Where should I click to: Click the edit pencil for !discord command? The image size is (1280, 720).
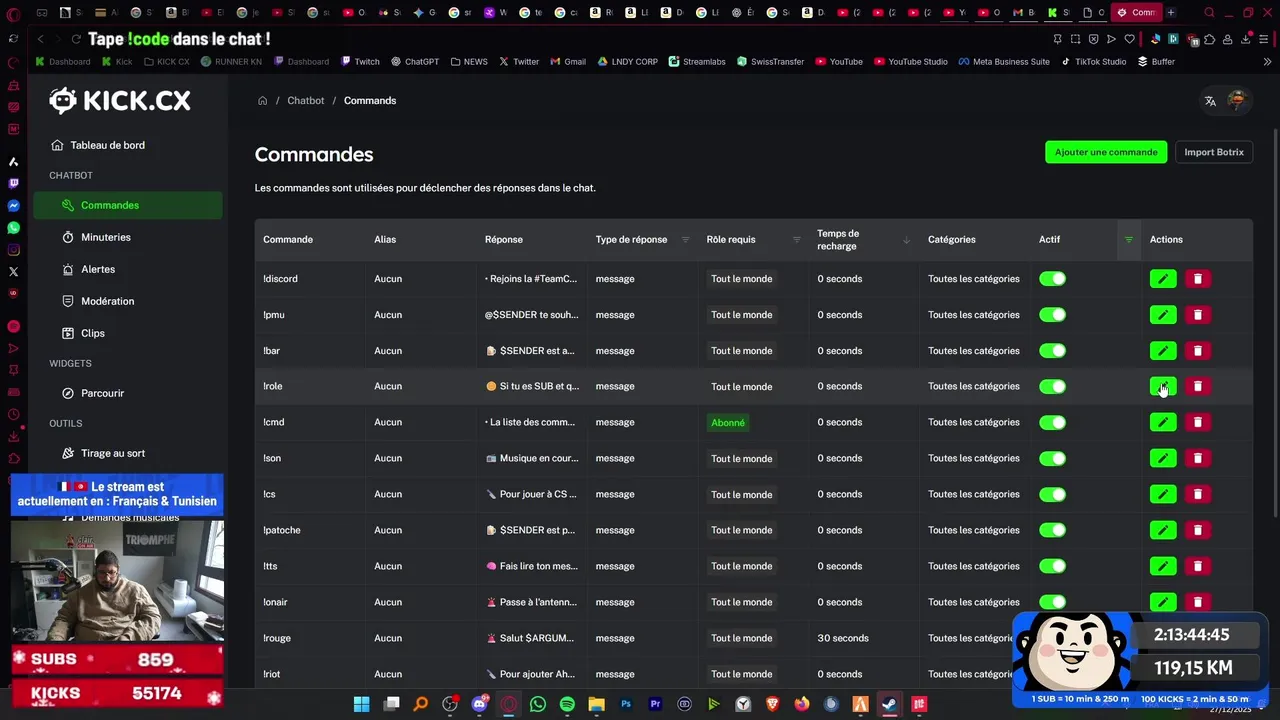pos(1162,279)
